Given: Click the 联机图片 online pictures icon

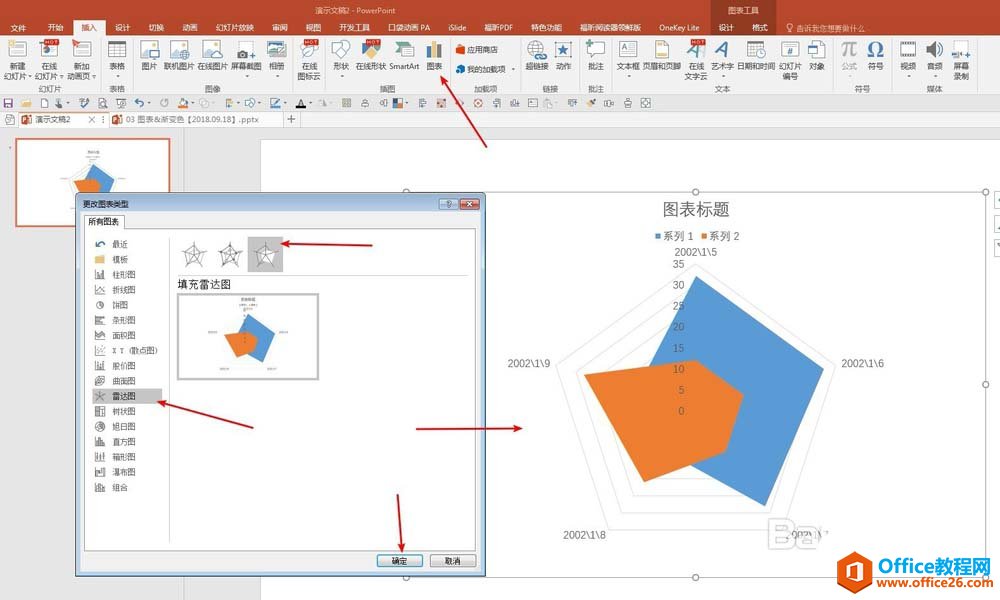Looking at the screenshot, I should 179,55.
